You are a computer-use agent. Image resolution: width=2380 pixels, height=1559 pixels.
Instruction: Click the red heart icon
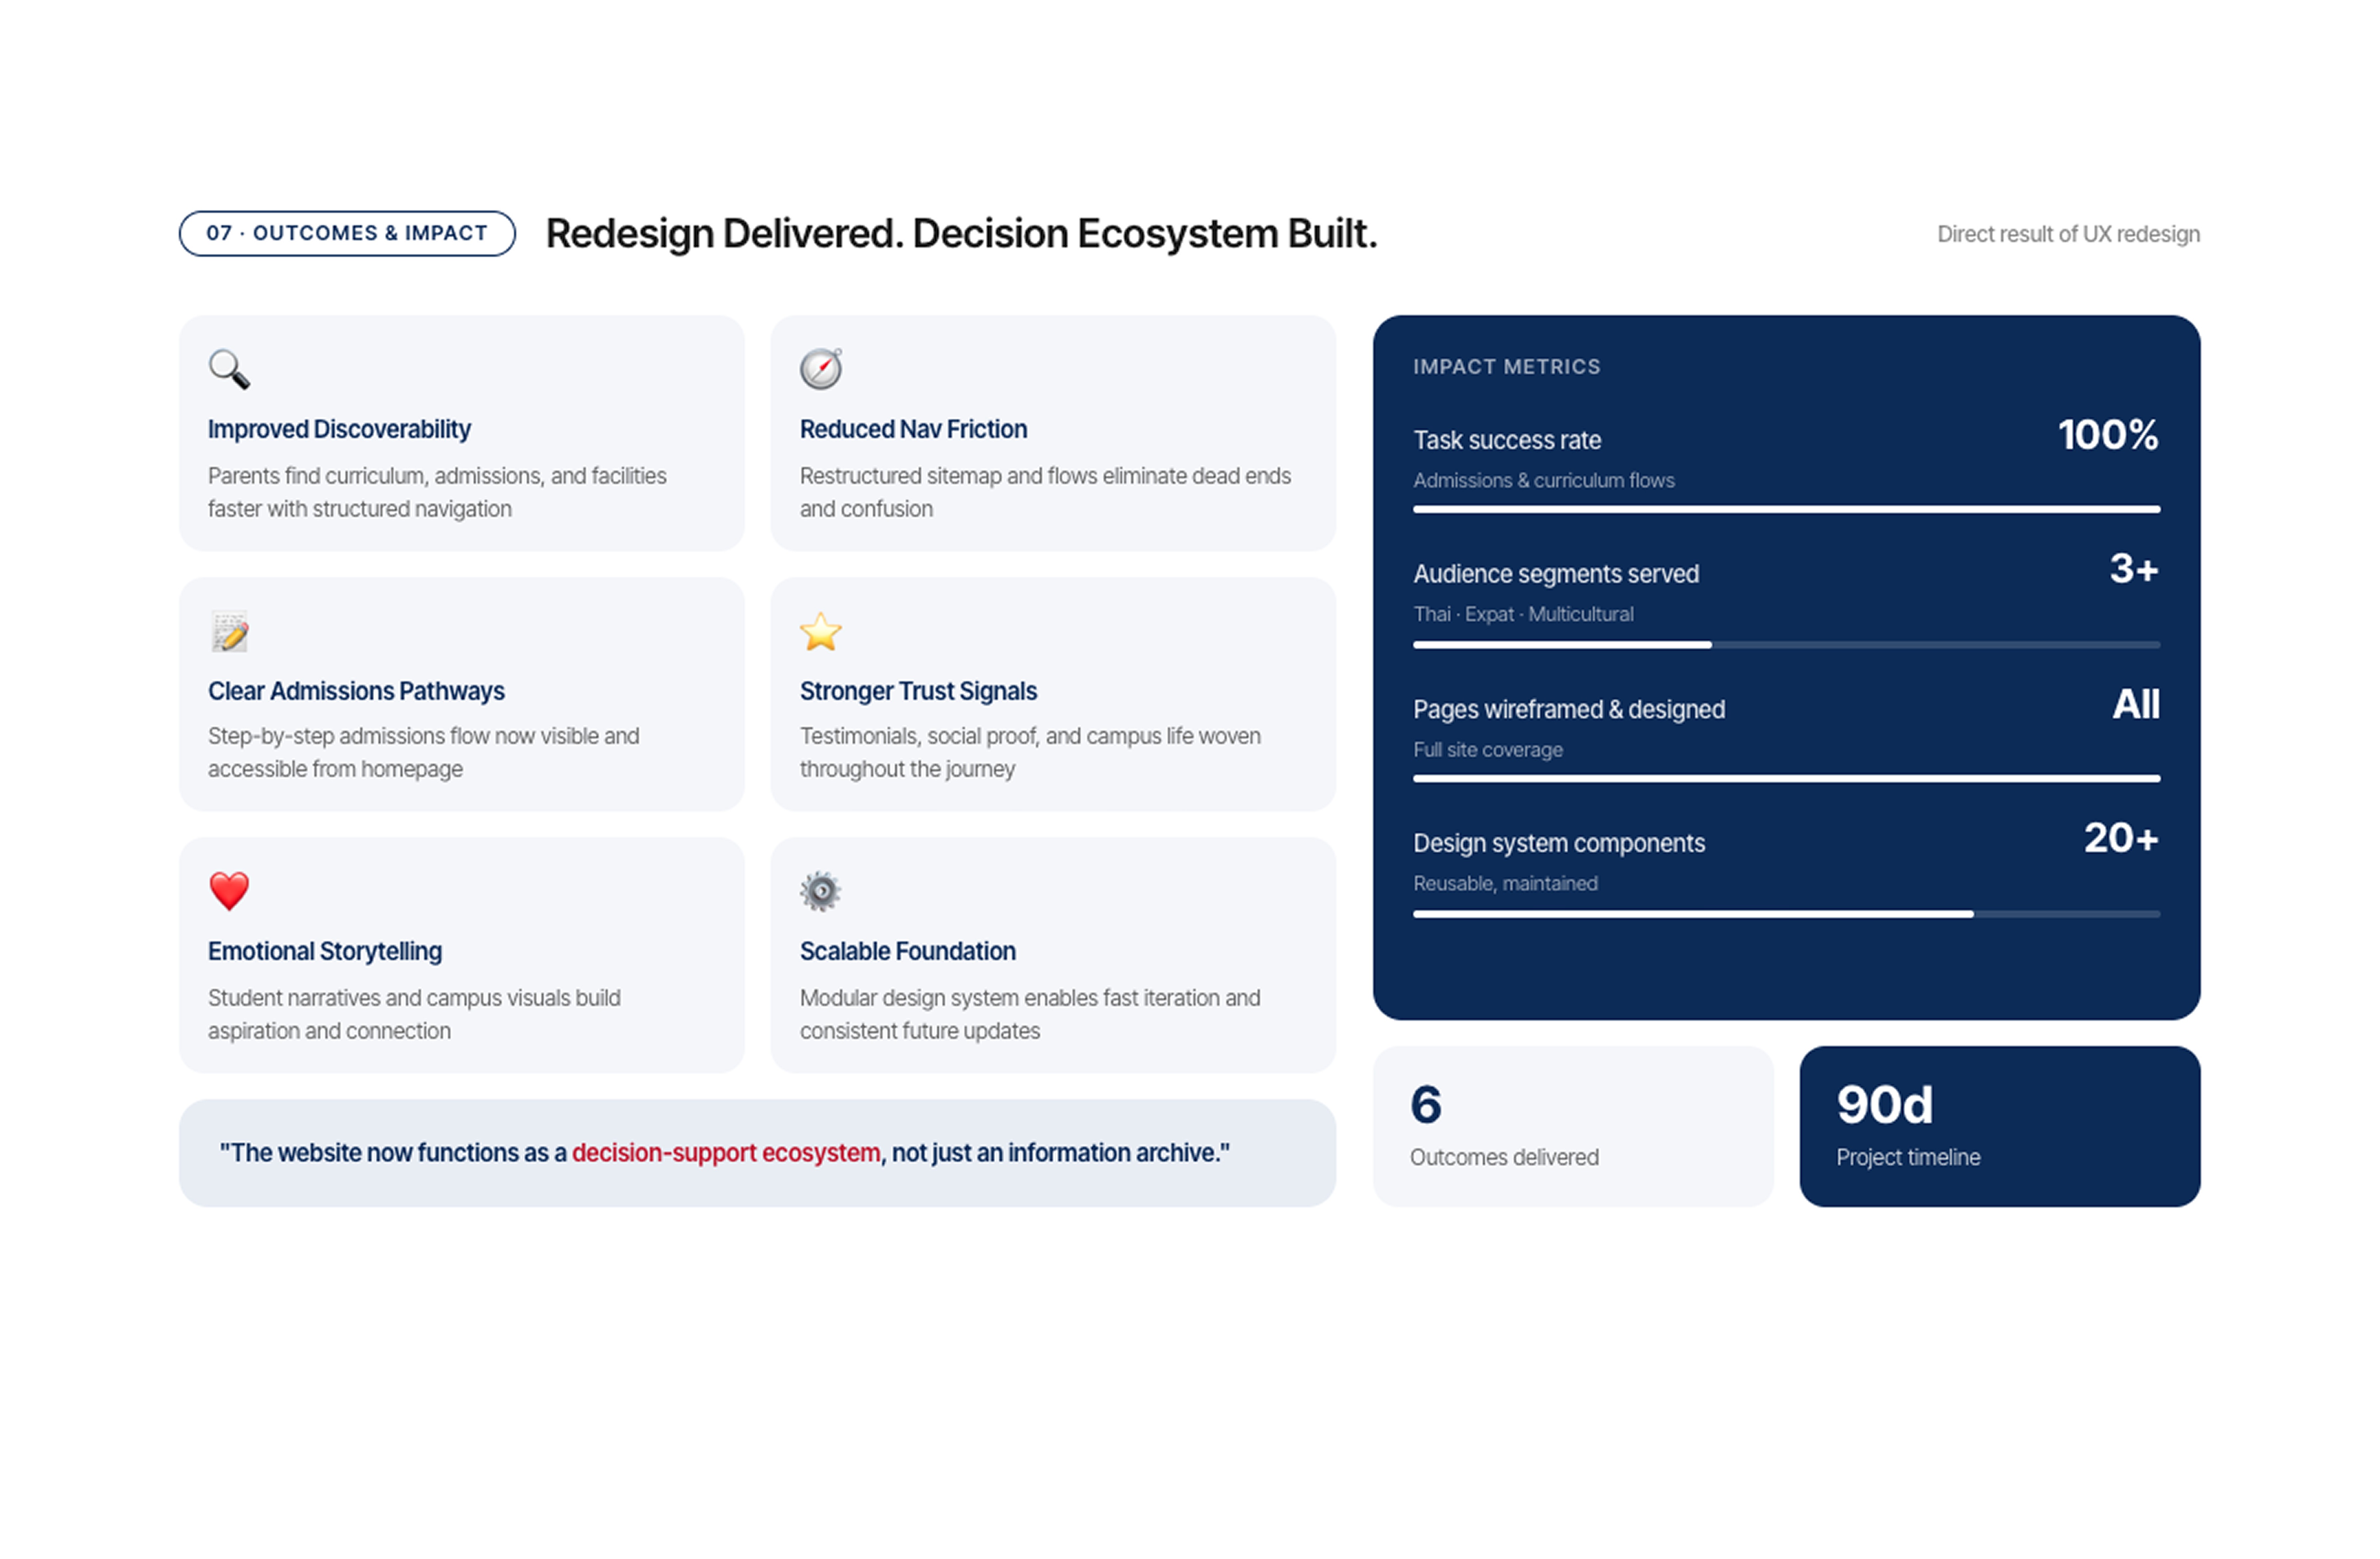[x=229, y=891]
